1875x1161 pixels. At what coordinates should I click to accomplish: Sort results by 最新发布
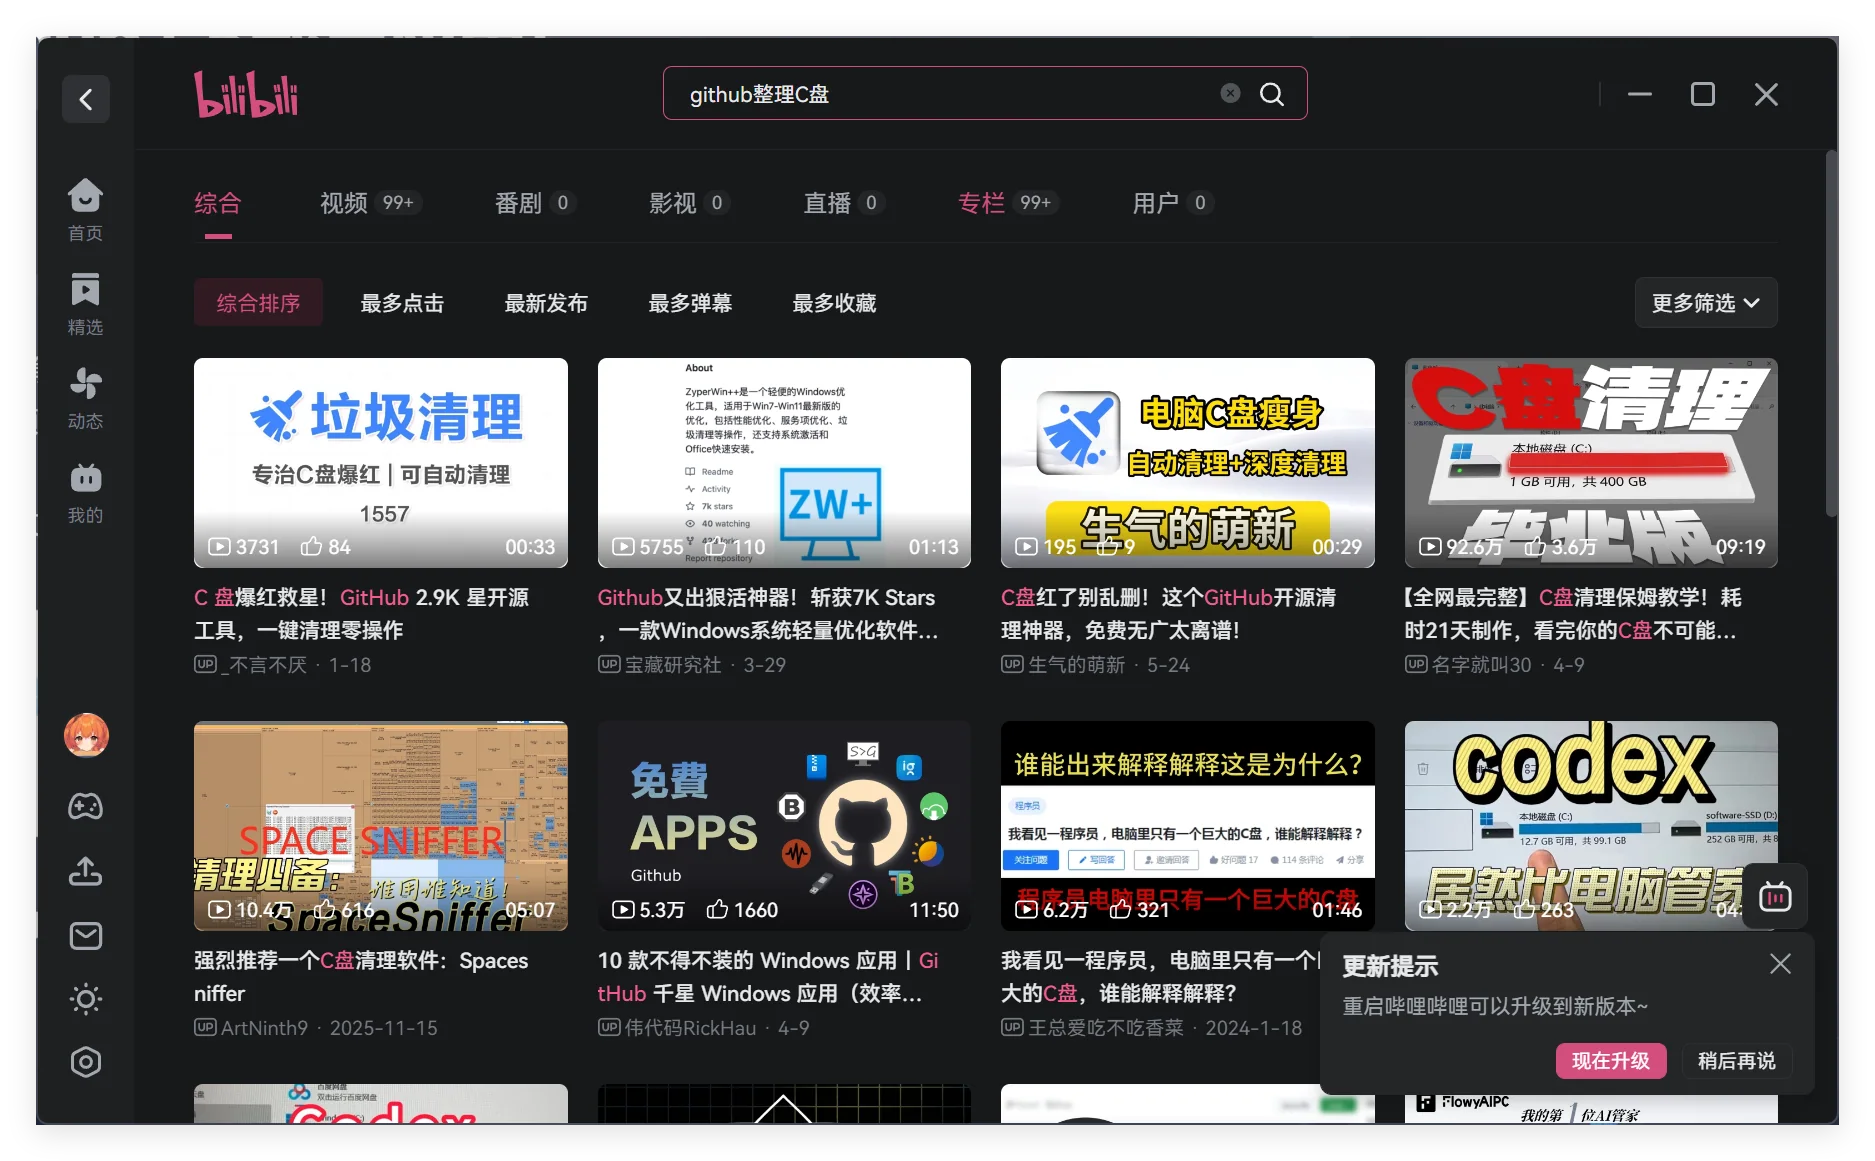pyautogui.click(x=546, y=303)
